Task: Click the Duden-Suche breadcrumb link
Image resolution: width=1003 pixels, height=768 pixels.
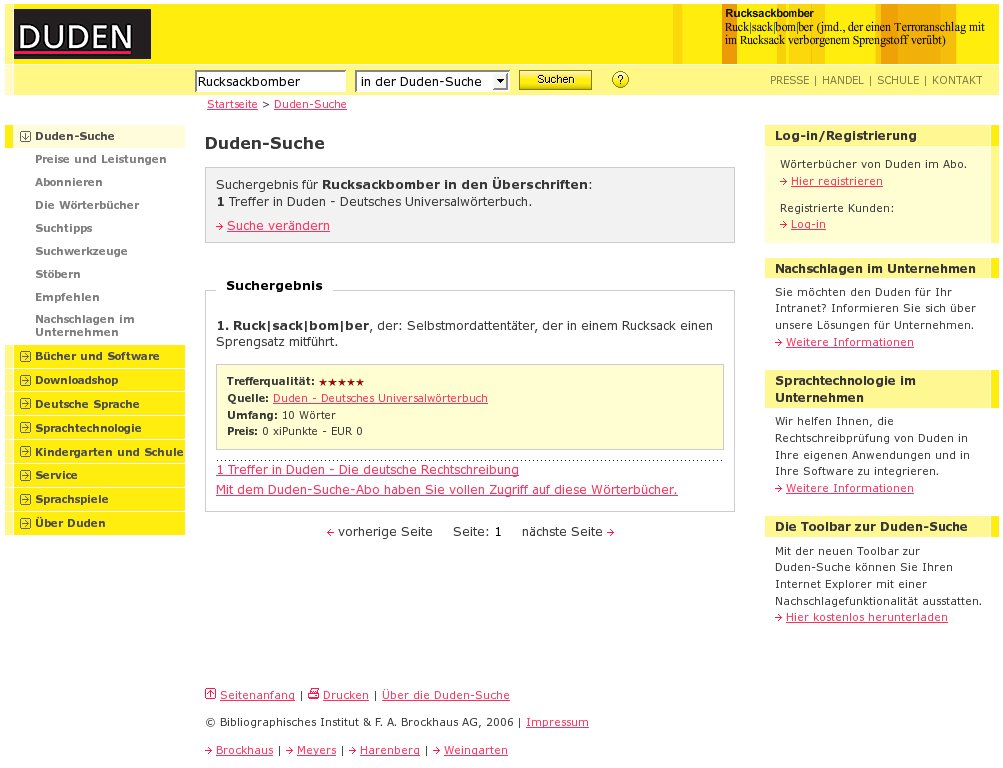Action: tap(310, 104)
